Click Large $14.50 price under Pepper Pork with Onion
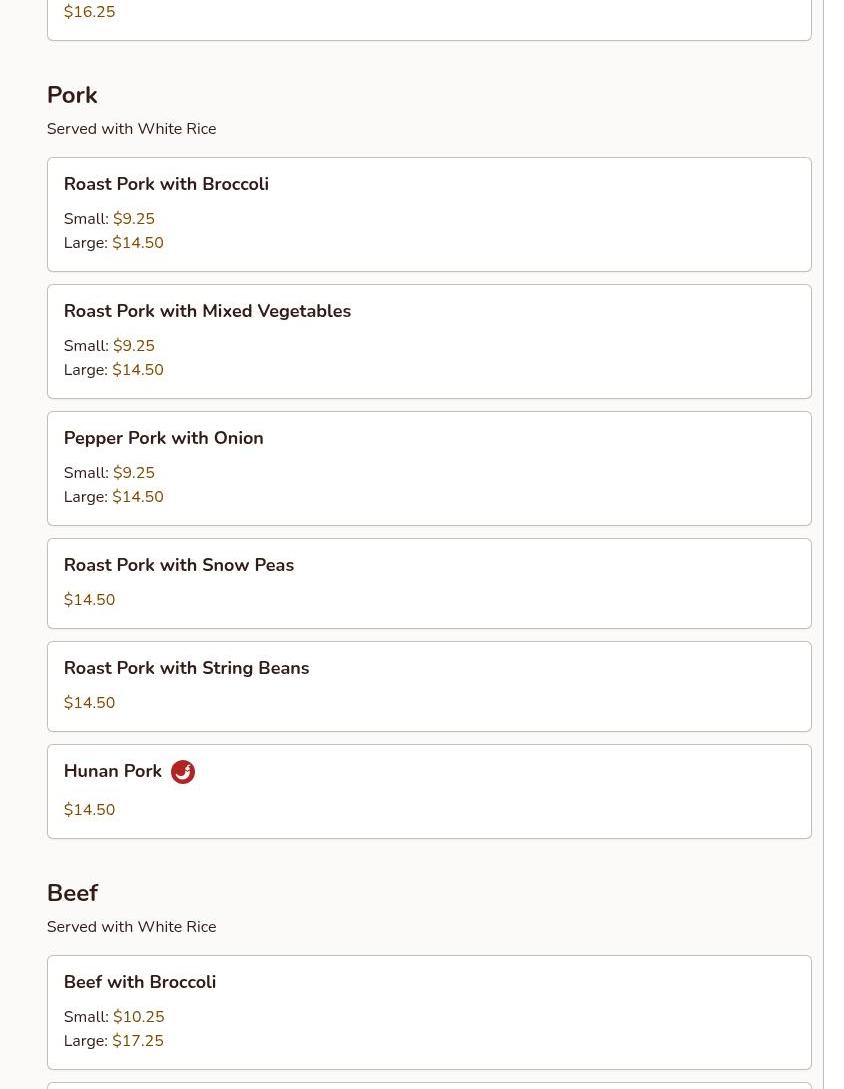The width and height of the screenshot is (844, 1089). pyautogui.click(x=137, y=497)
